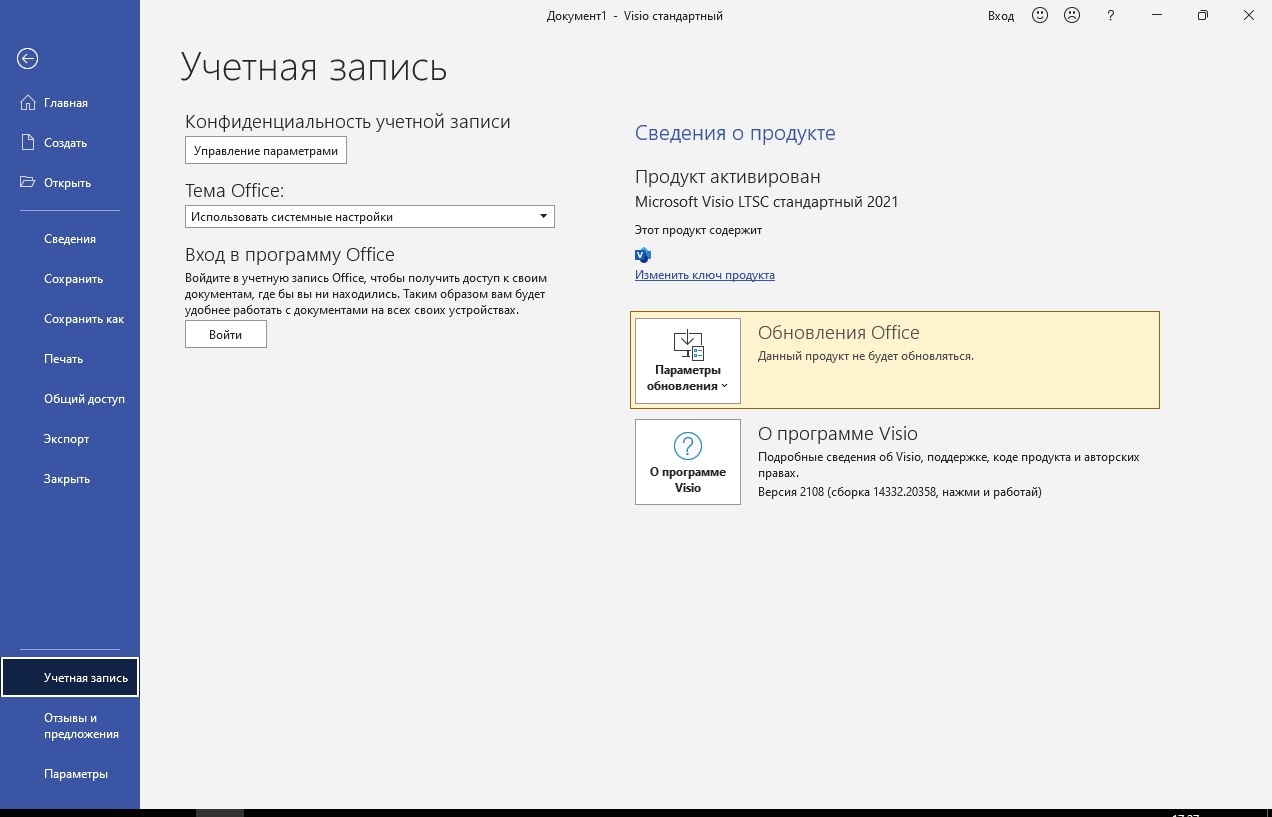1272x817 pixels.
Task: Open Экспорт in the sidebar
Action: [70, 439]
